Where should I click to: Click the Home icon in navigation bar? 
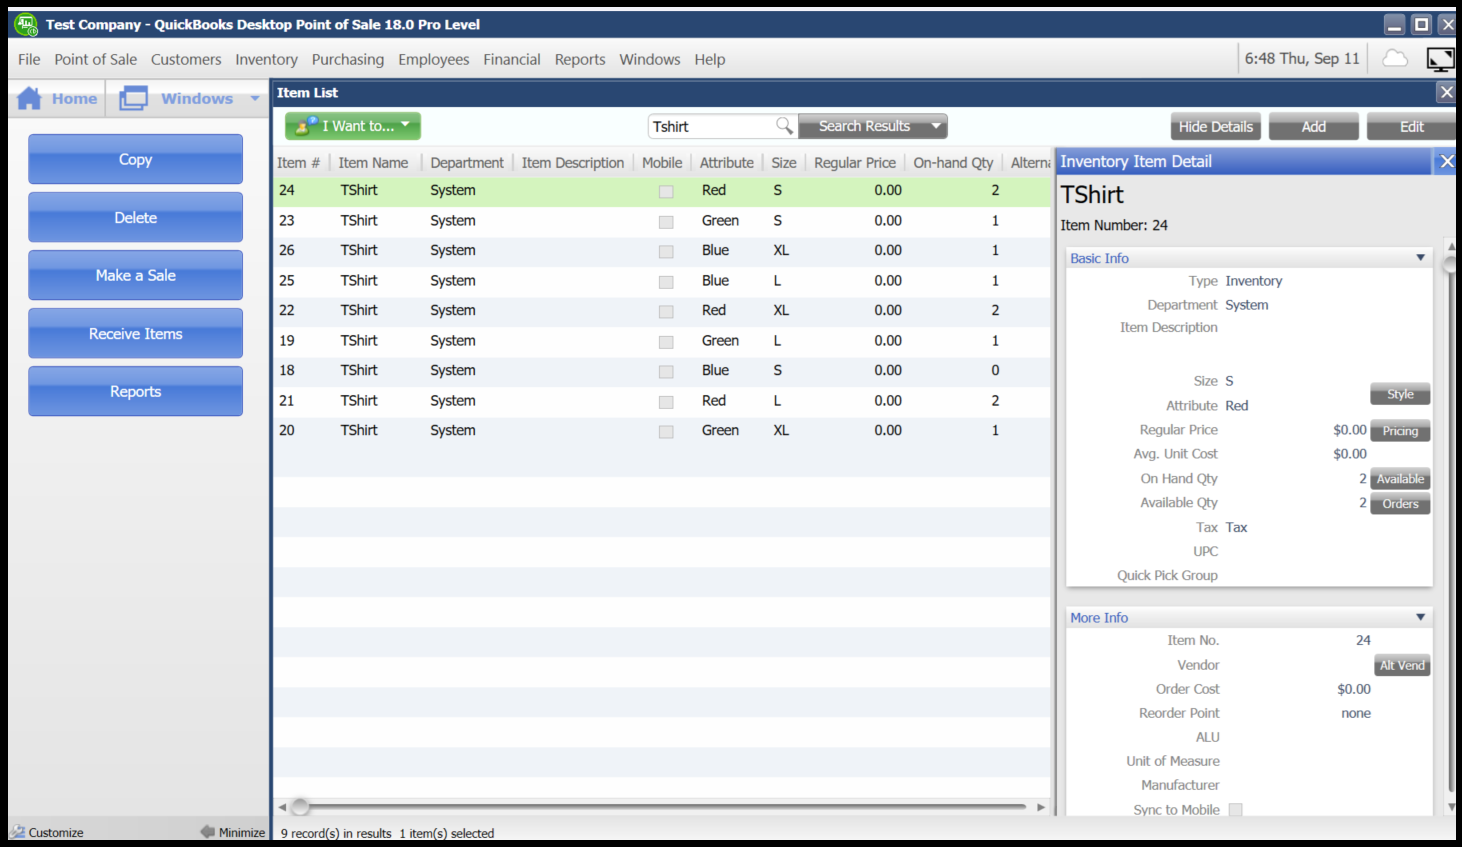pos(30,98)
